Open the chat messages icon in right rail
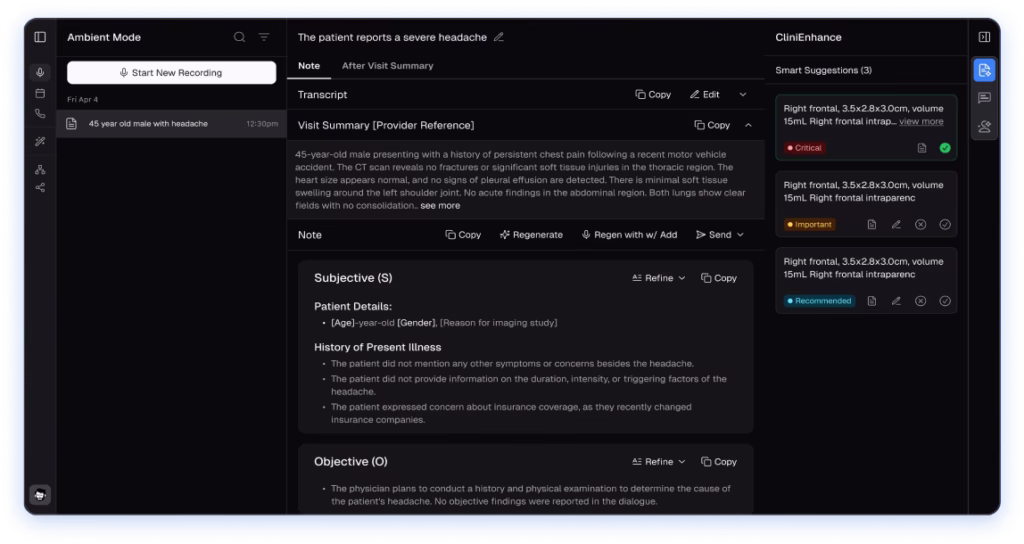Image resolution: width=1024 pixels, height=544 pixels. click(x=984, y=98)
